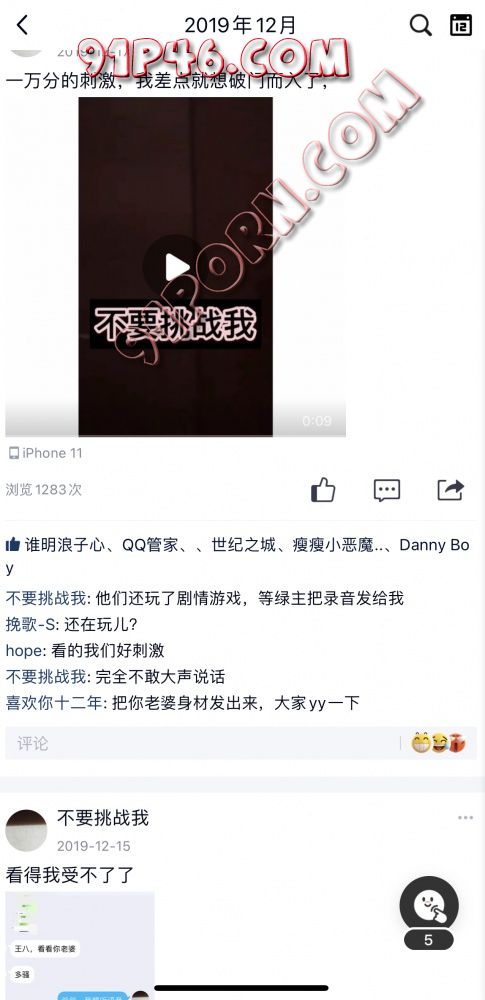
Task: Share the post via arrow icon
Action: [x=451, y=490]
